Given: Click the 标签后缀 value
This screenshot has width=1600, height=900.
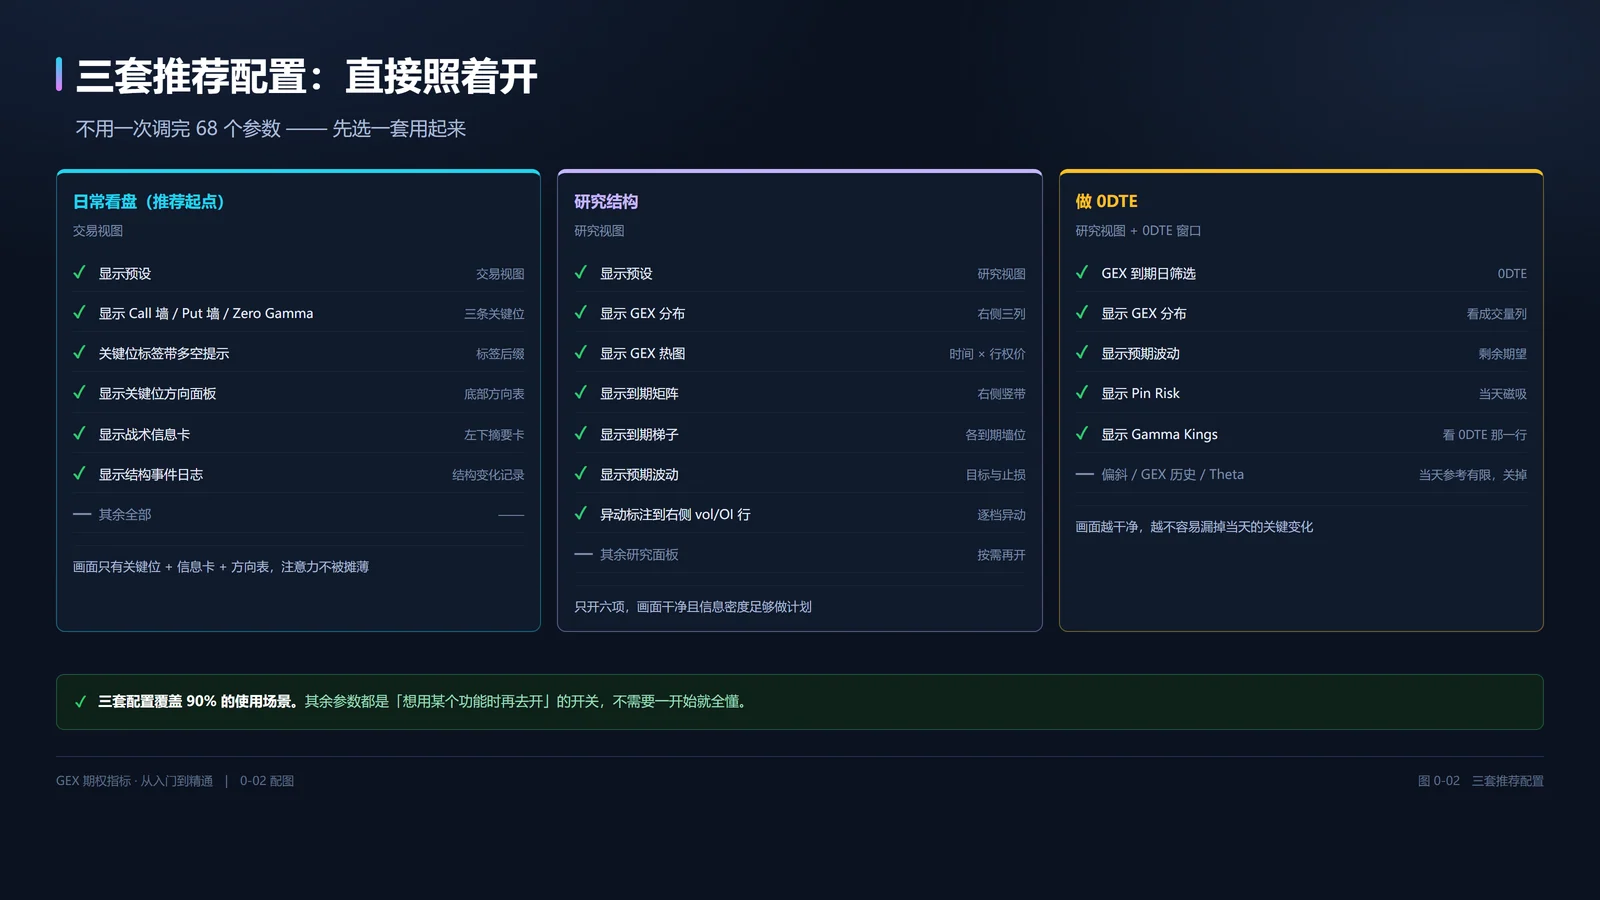Looking at the screenshot, I should 500,354.
